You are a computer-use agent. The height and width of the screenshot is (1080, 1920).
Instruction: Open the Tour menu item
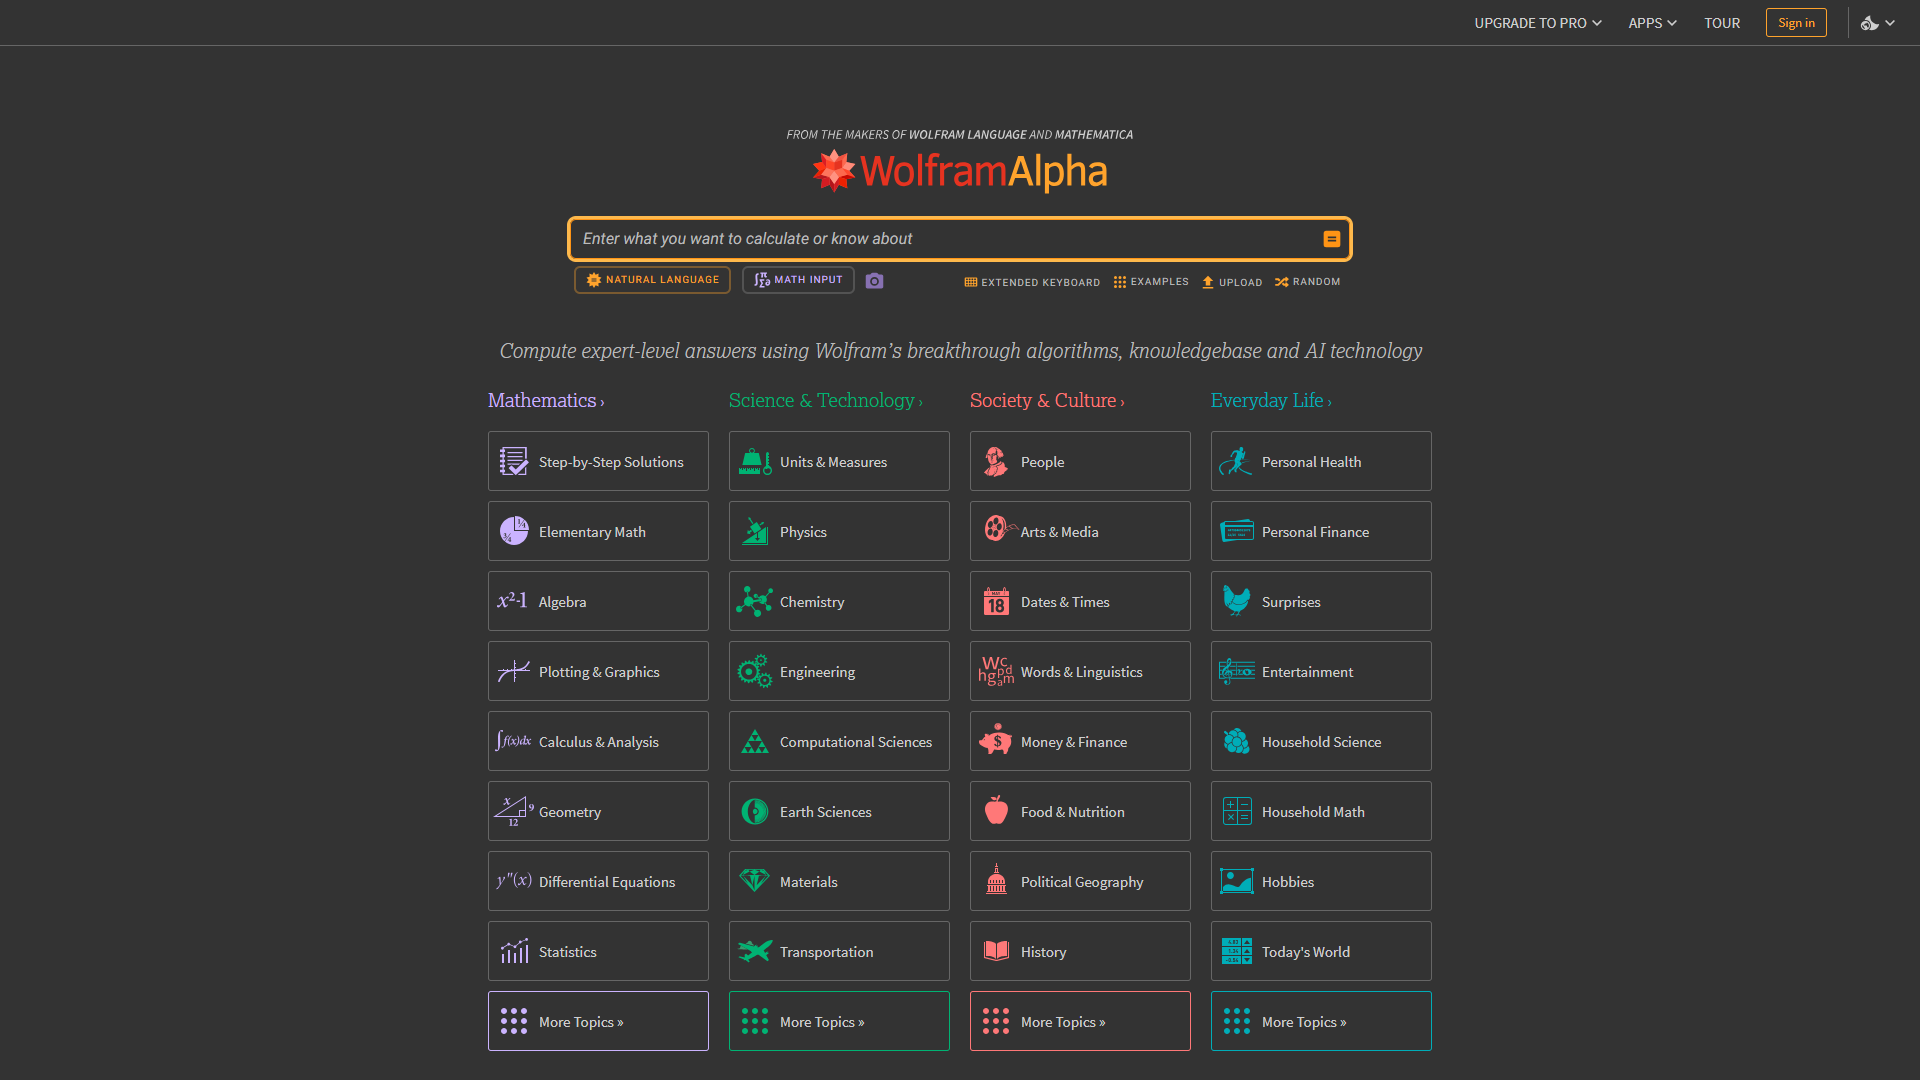point(1722,23)
